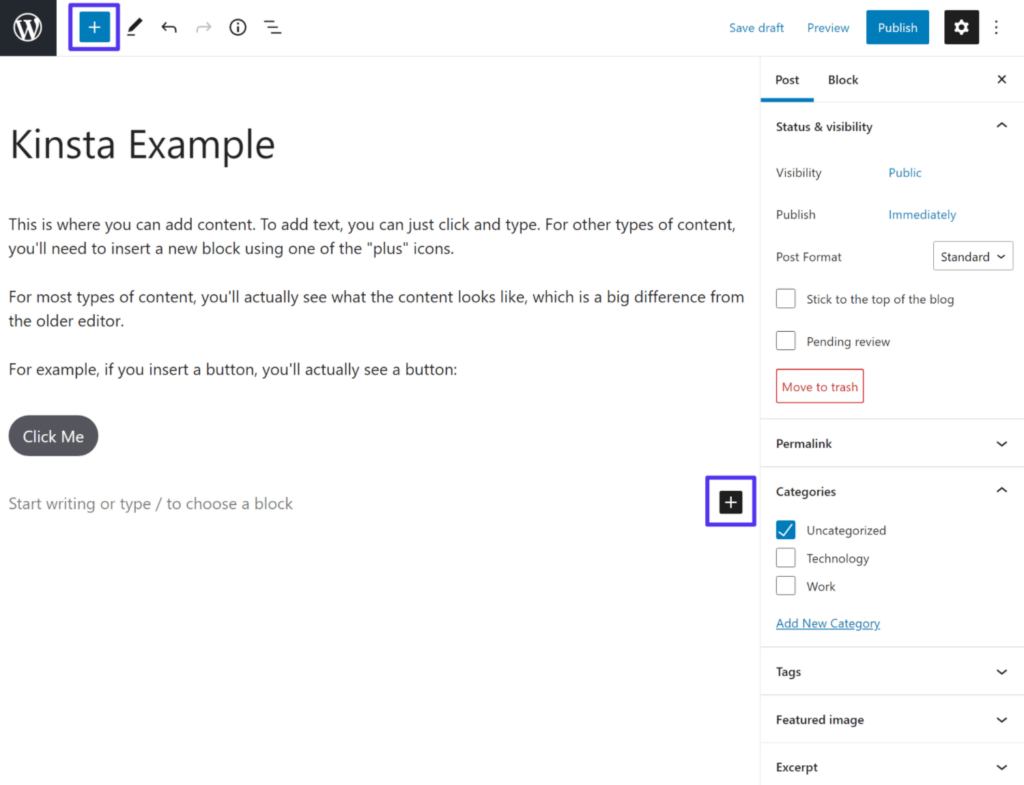The width and height of the screenshot is (1024, 785).
Task: Uncheck the Uncategorized category
Action: click(786, 530)
